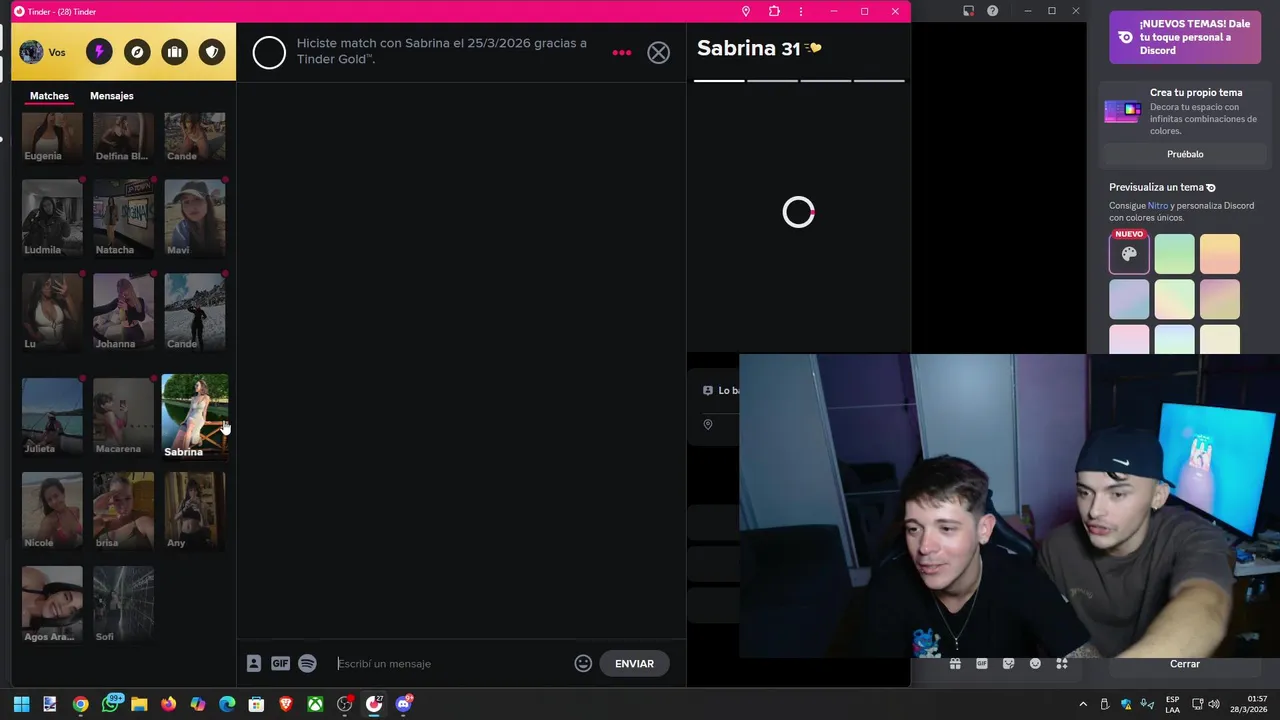Open Johanna's match thumbnail

coord(123,312)
